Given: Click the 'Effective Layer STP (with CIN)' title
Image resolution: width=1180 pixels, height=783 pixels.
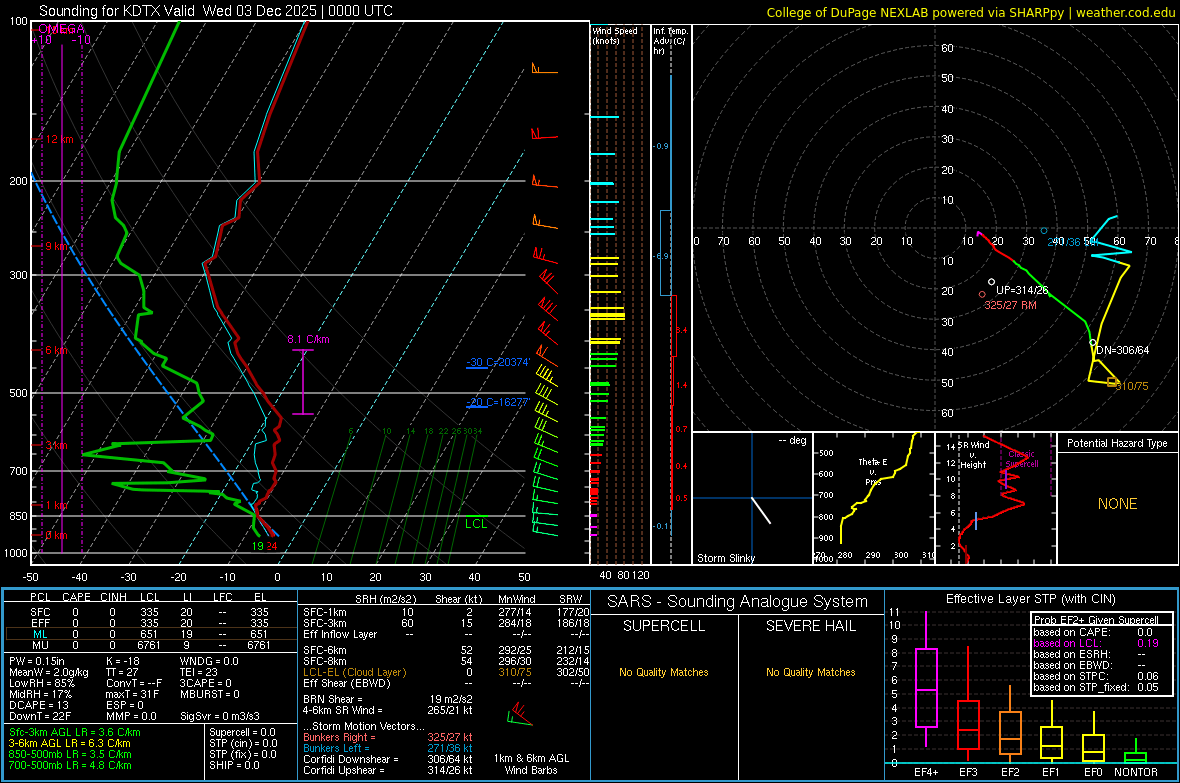Looking at the screenshot, I should (1030, 599).
